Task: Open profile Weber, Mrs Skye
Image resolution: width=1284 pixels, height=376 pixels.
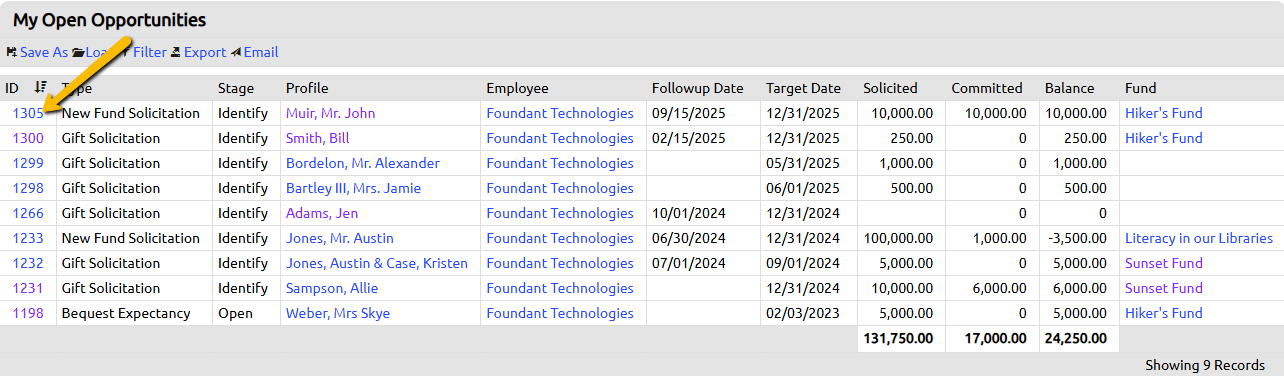Action: (x=337, y=313)
